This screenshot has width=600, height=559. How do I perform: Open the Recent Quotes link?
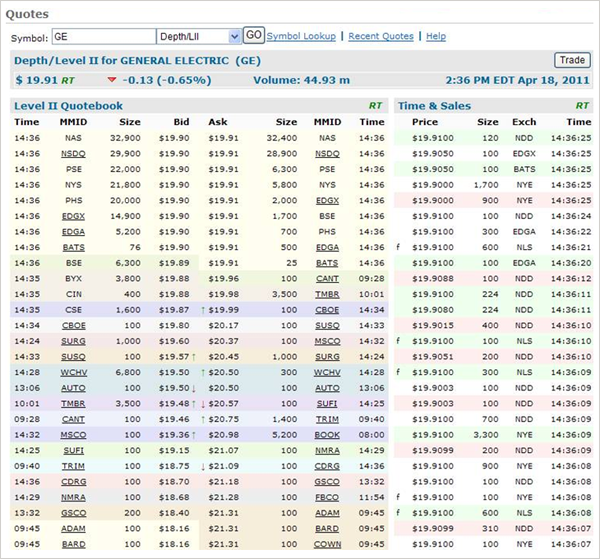tap(381, 36)
